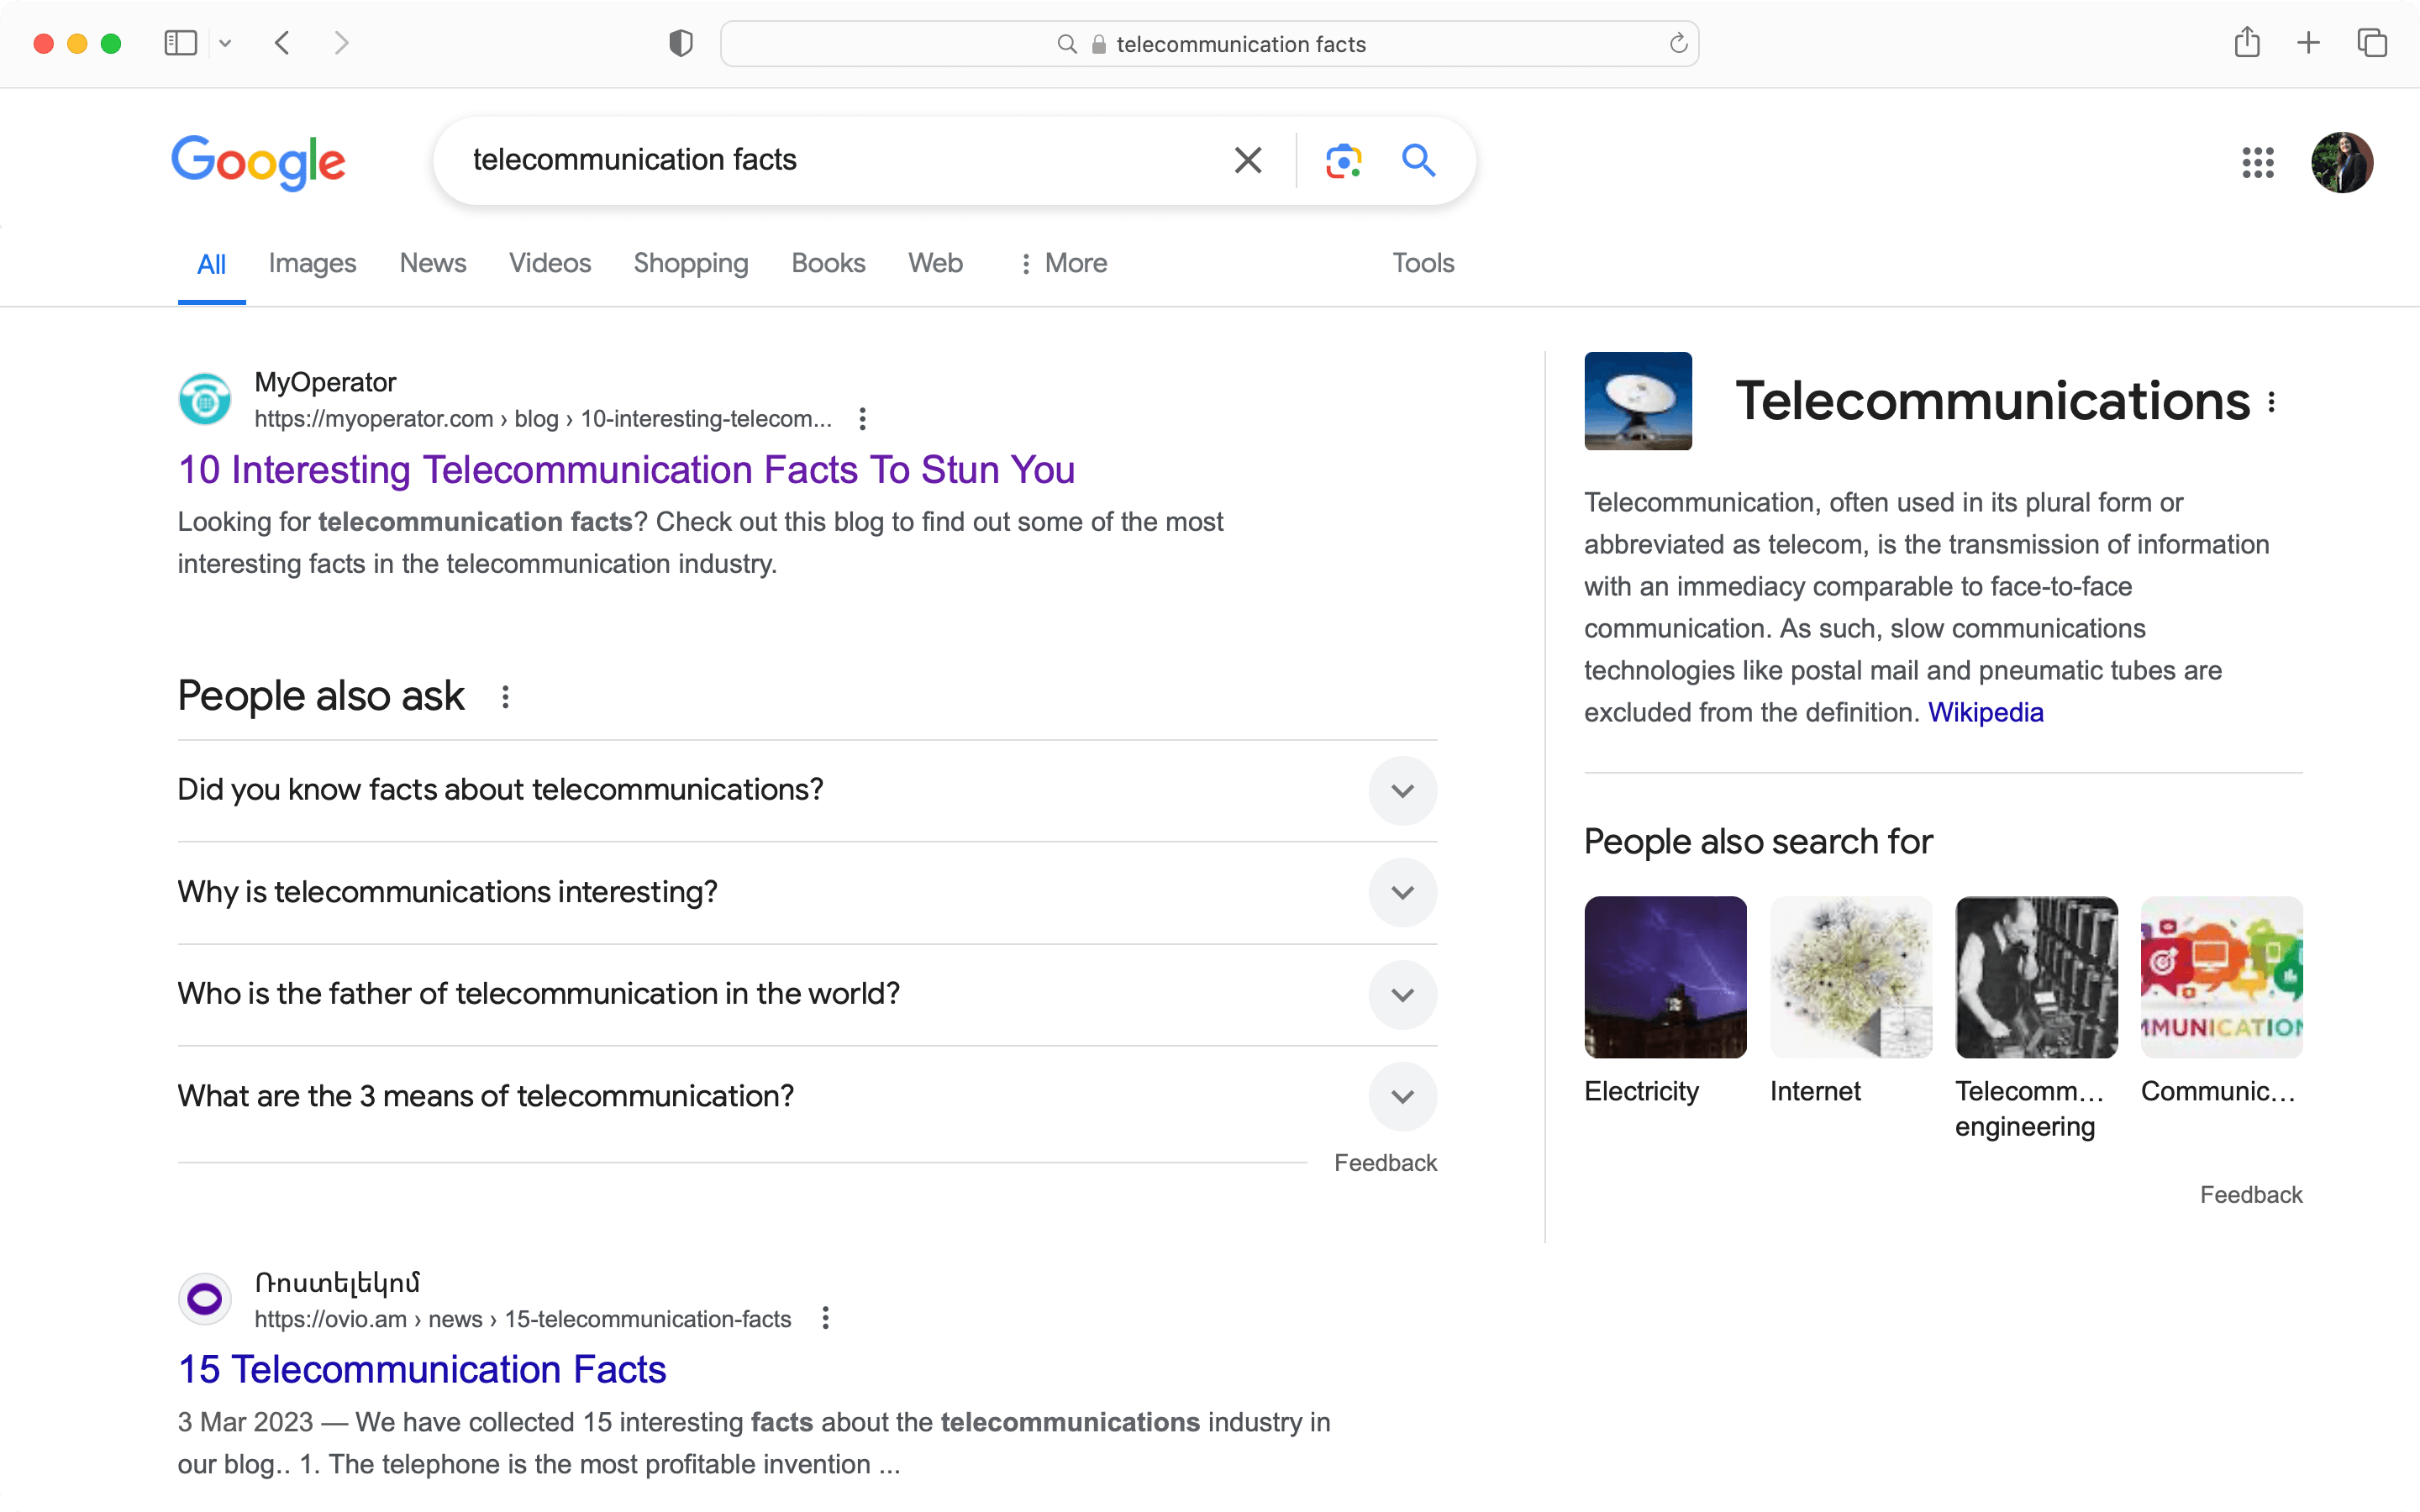Viewport: 2420px width, 1512px height.
Task: Open the Google apps grid
Action: [2257, 162]
